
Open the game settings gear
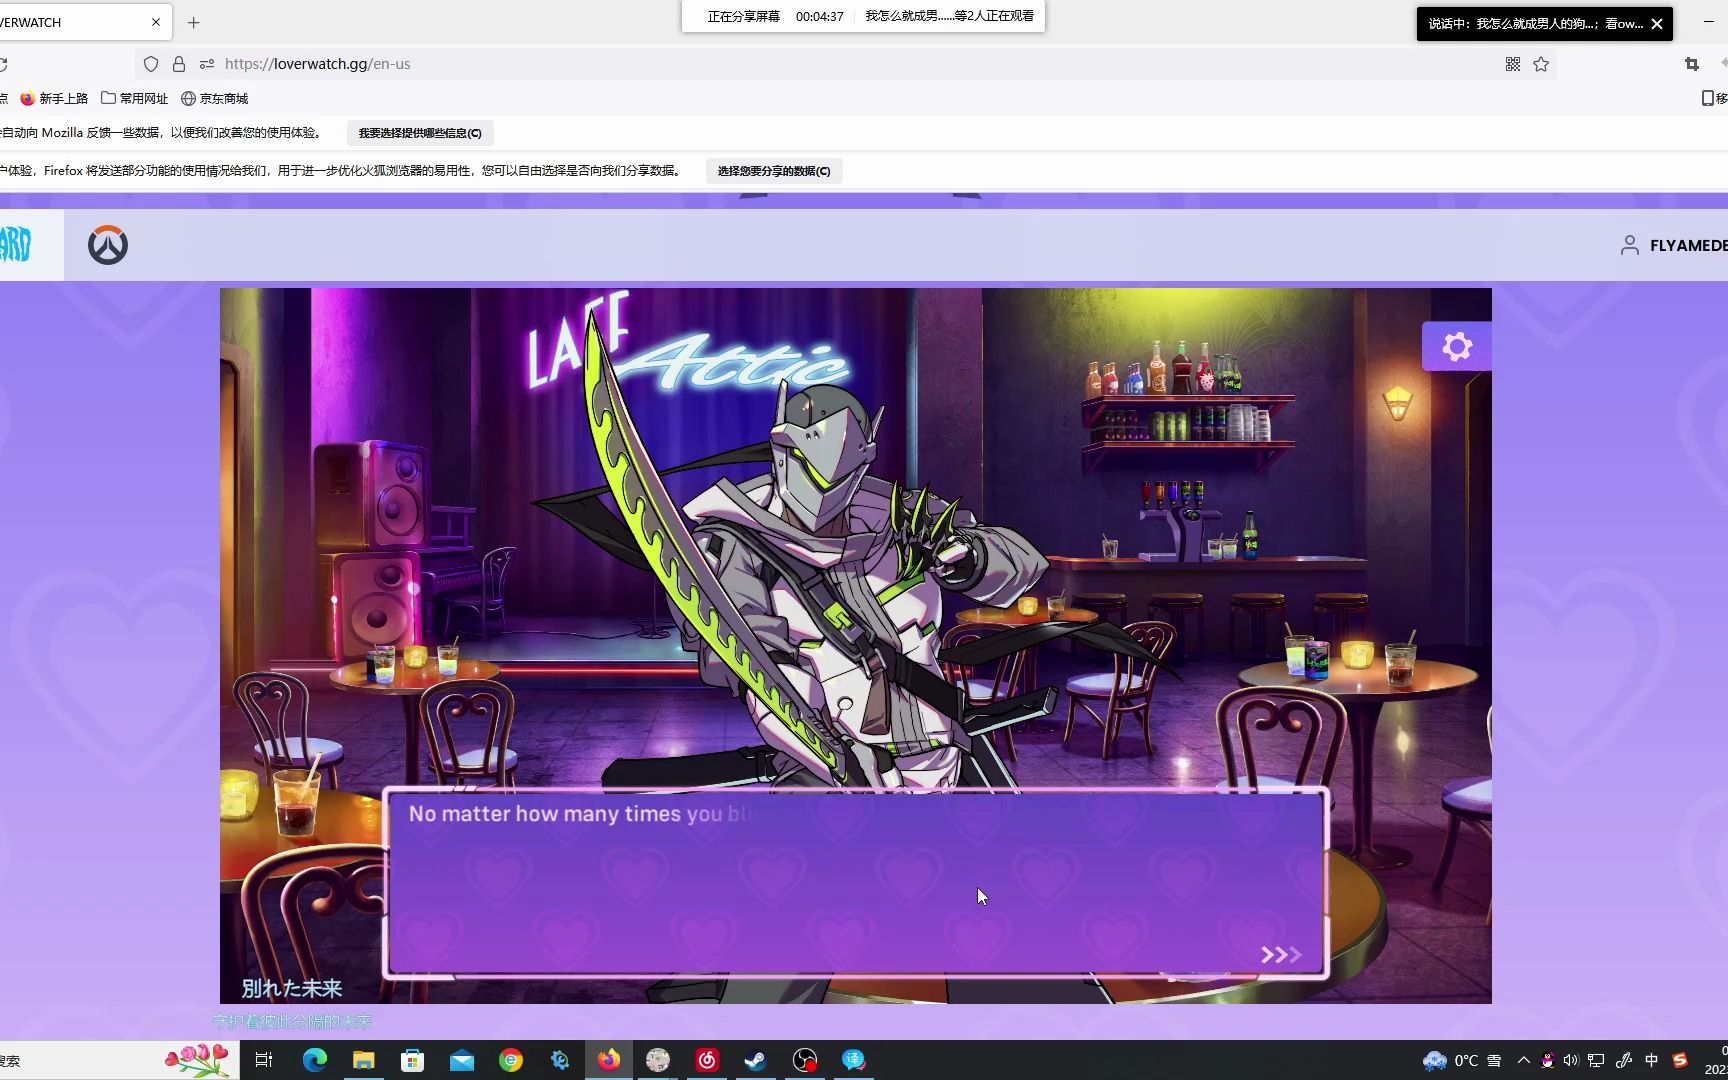coord(1457,346)
